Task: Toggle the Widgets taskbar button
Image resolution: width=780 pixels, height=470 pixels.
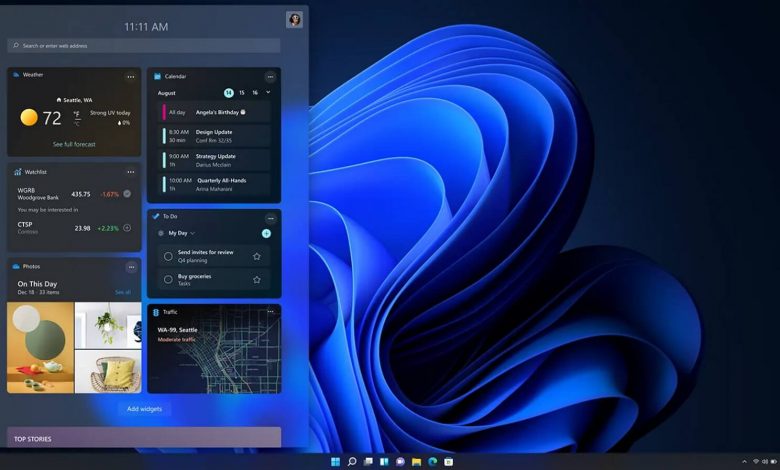Action: 384,462
